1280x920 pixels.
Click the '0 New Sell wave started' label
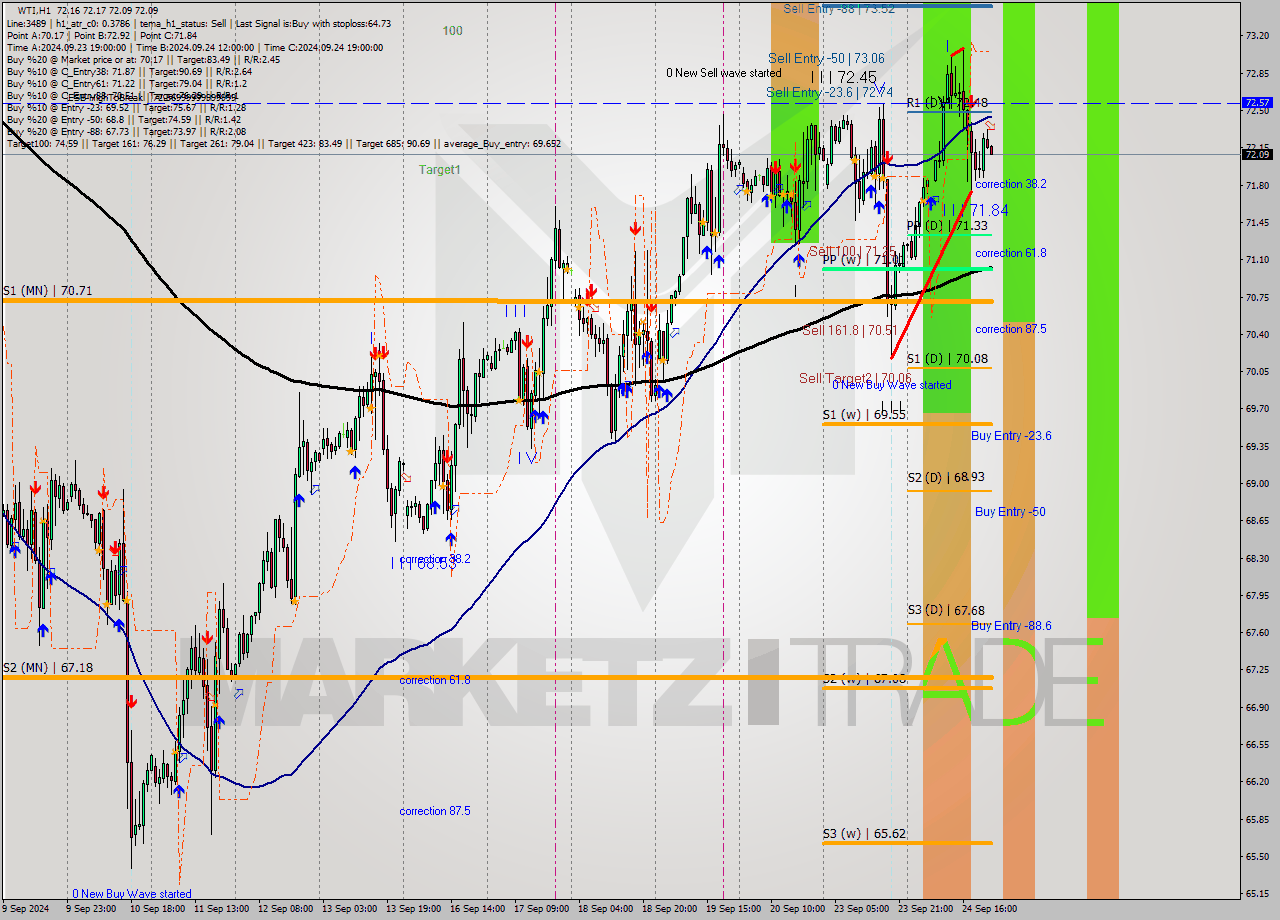[x=724, y=73]
